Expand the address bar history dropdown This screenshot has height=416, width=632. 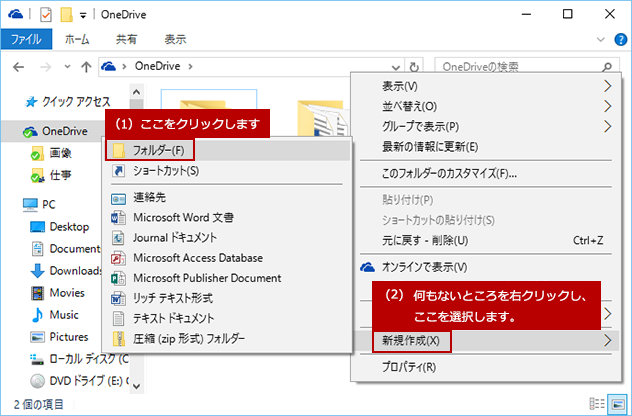click(396, 67)
